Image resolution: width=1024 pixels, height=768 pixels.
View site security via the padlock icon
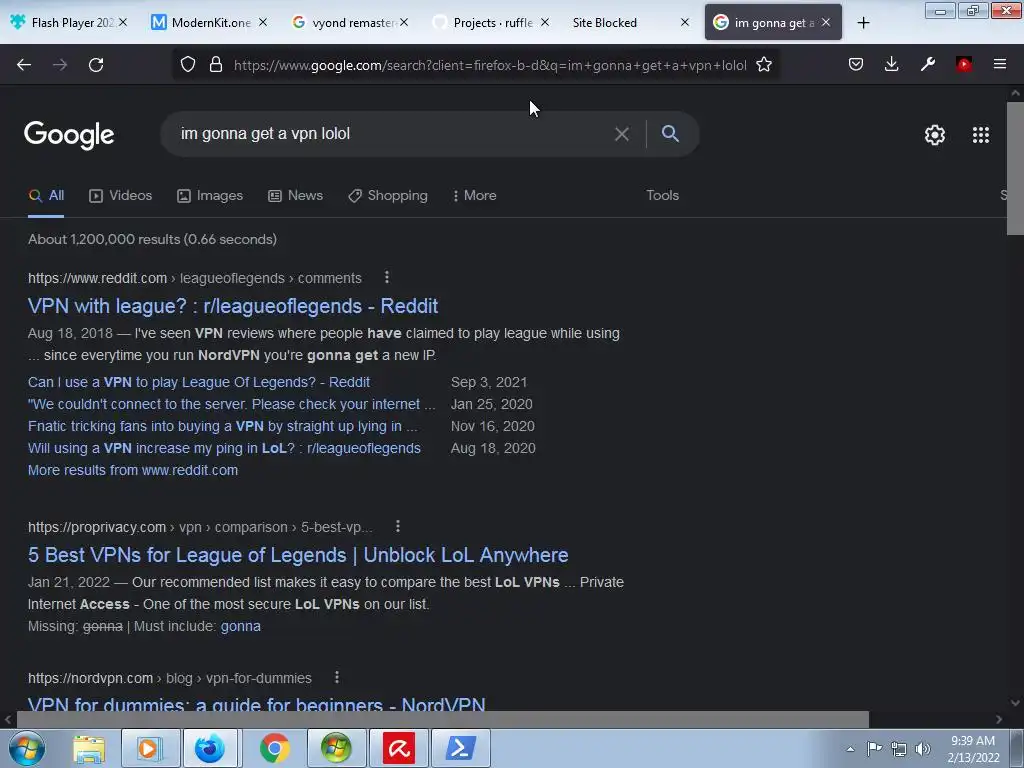click(216, 65)
